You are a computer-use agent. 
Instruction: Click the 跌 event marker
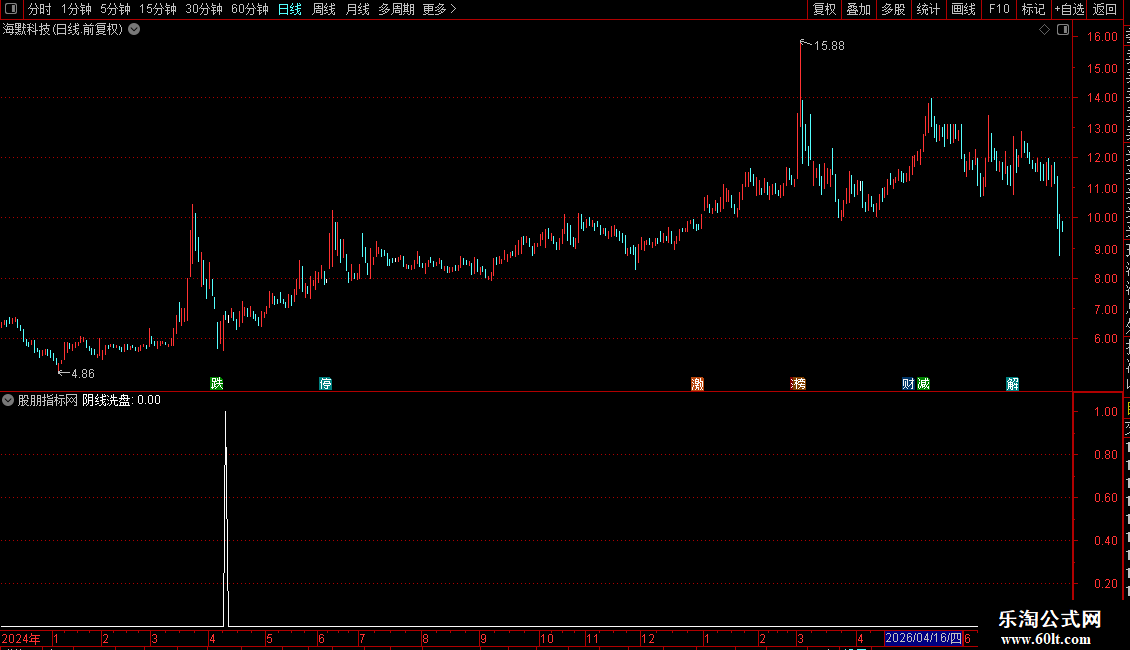pos(217,383)
